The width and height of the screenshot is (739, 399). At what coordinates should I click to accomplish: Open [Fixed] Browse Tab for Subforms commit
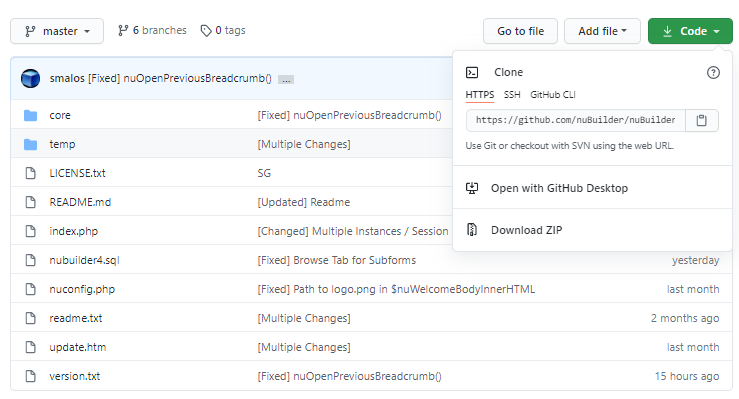point(337,260)
